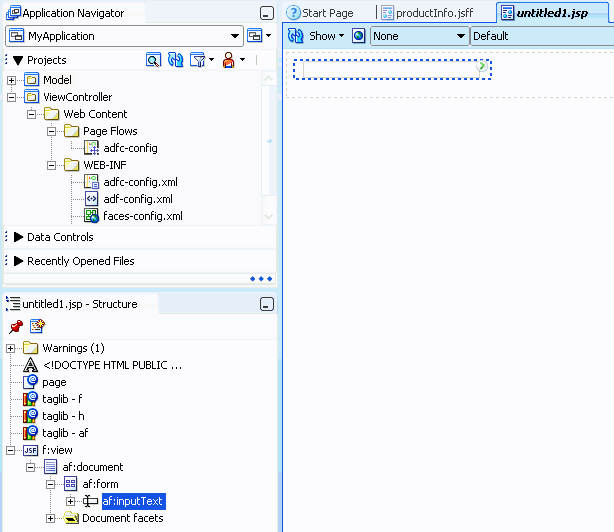Image resolution: width=614 pixels, height=532 pixels.
Task: Click the browser preview globe icon
Action: click(x=358, y=36)
